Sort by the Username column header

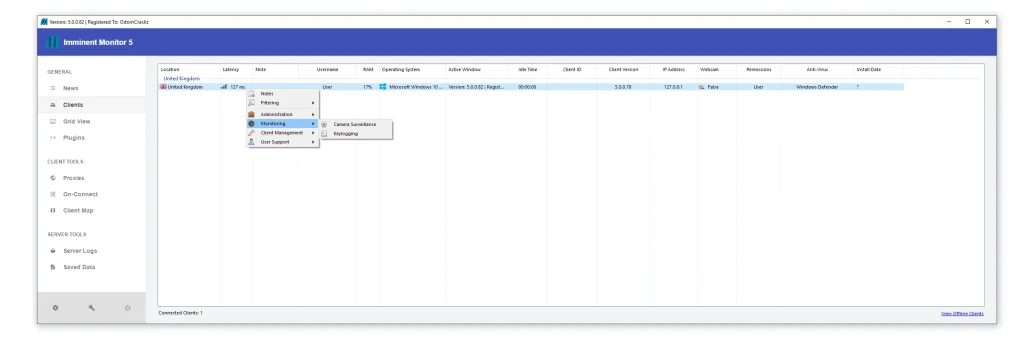point(328,69)
